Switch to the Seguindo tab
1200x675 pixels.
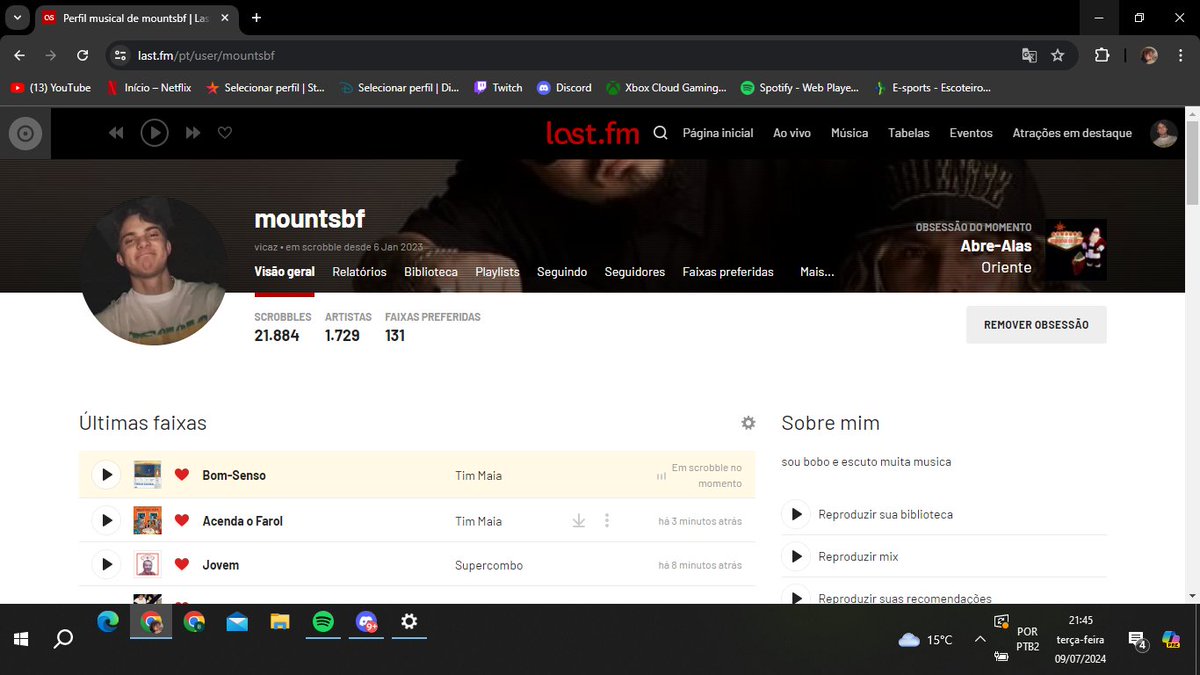[562, 272]
